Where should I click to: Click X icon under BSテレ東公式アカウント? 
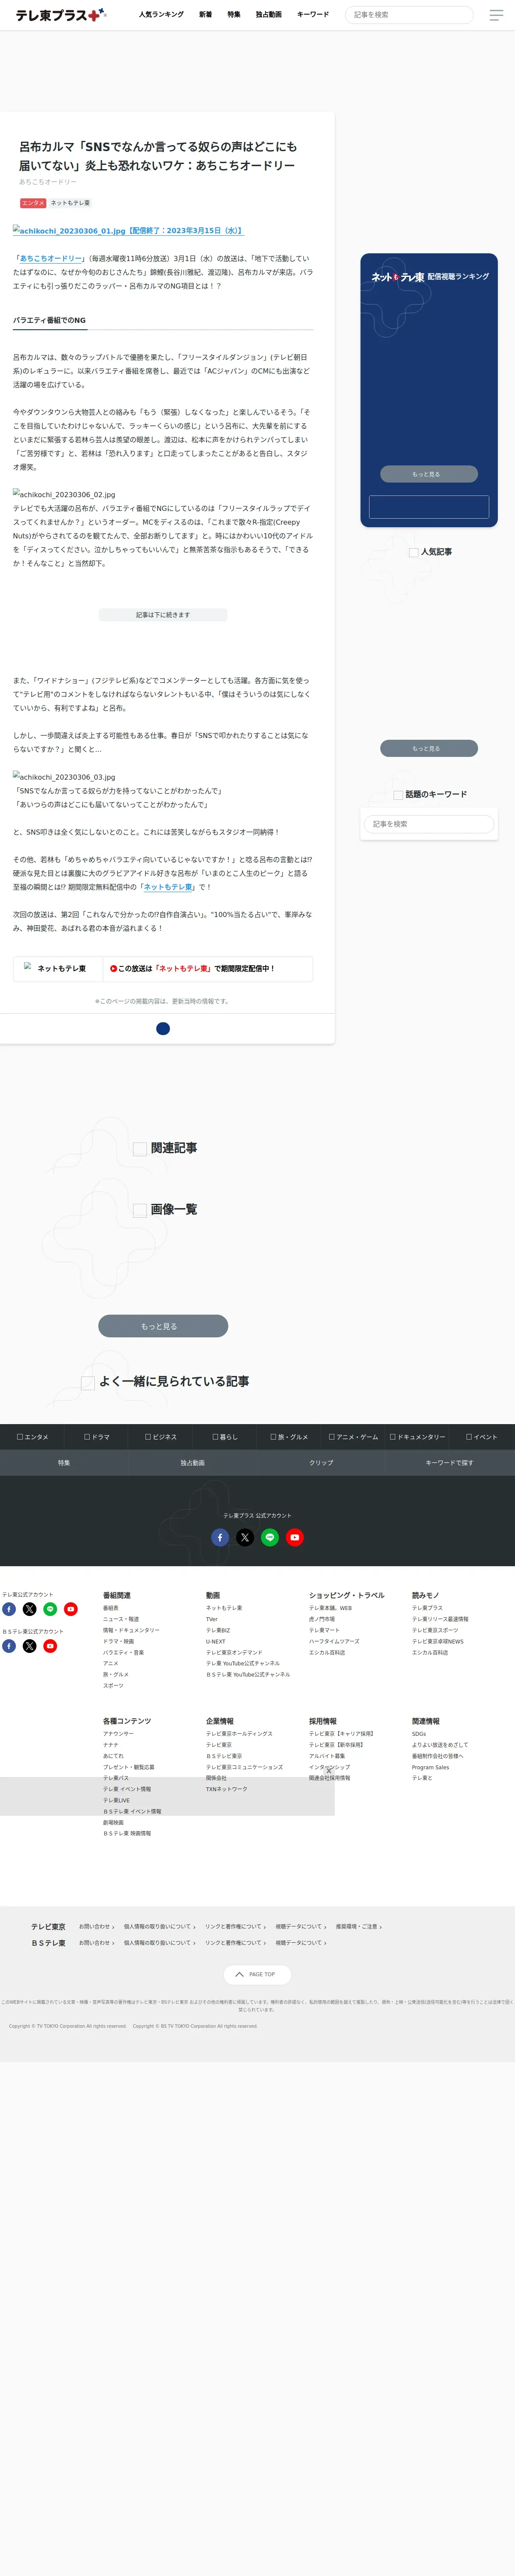pyautogui.click(x=29, y=1646)
